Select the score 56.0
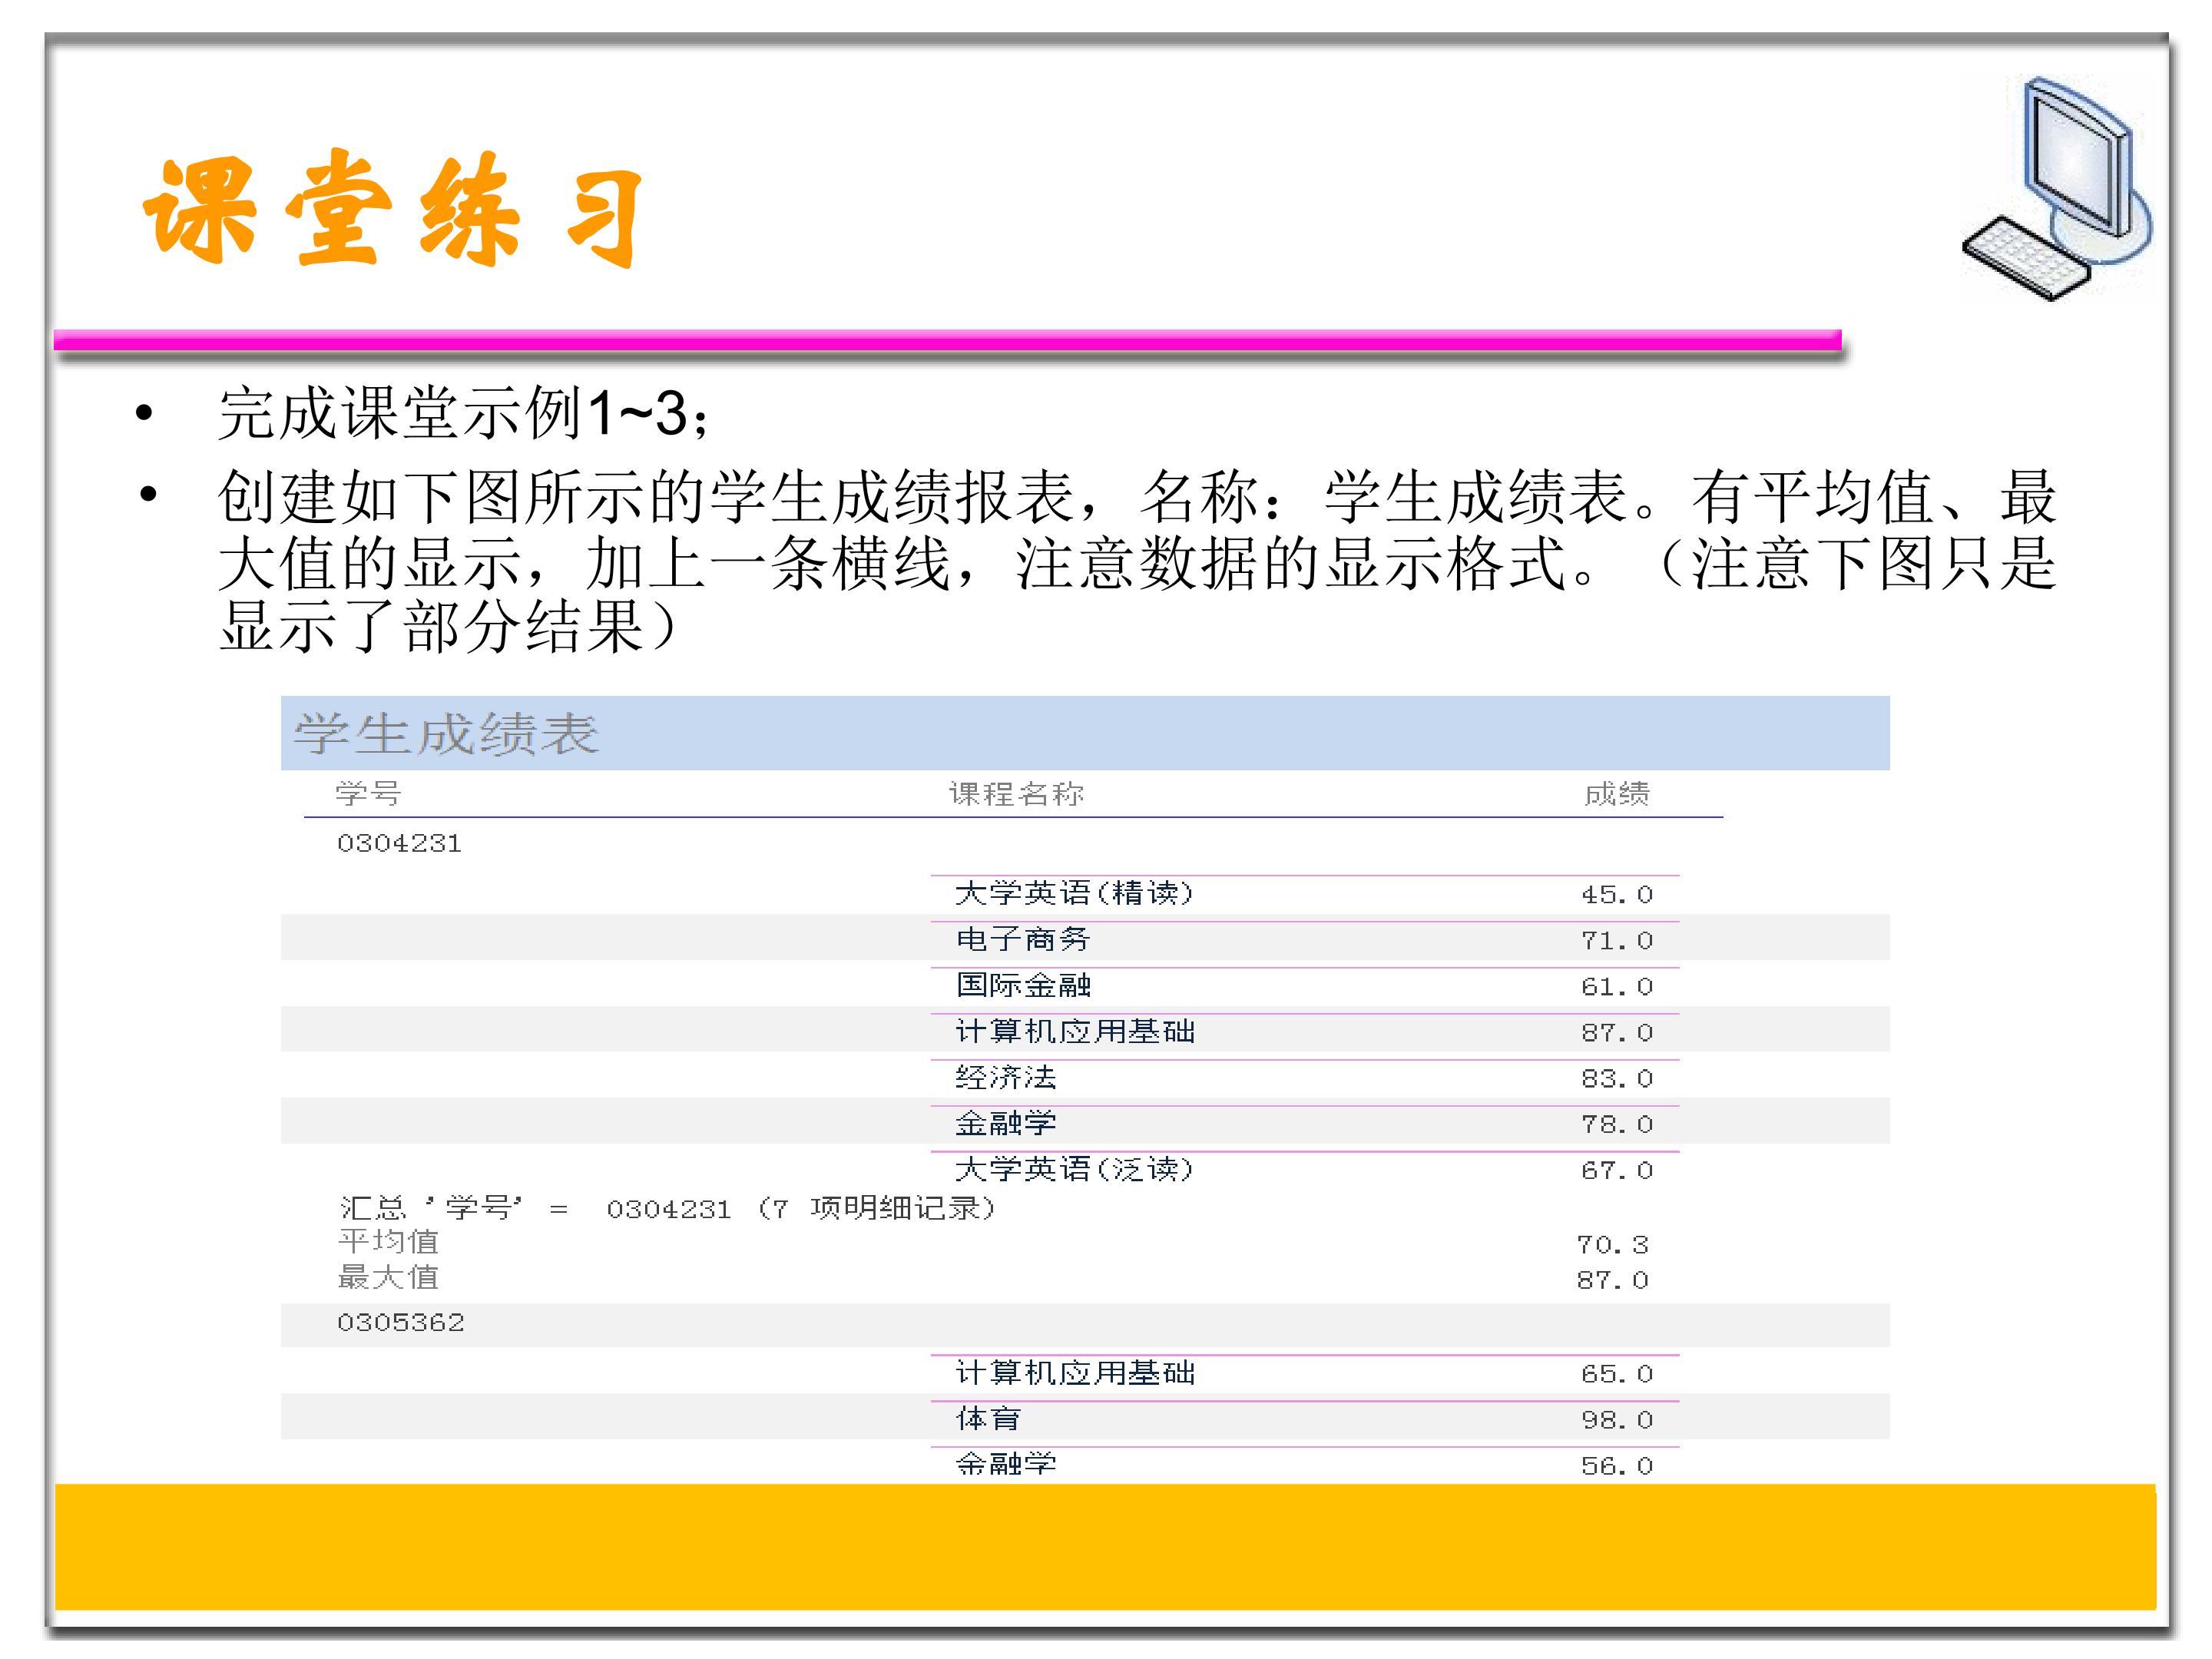Screen dimensions: 2212x1659 point(1617,1466)
